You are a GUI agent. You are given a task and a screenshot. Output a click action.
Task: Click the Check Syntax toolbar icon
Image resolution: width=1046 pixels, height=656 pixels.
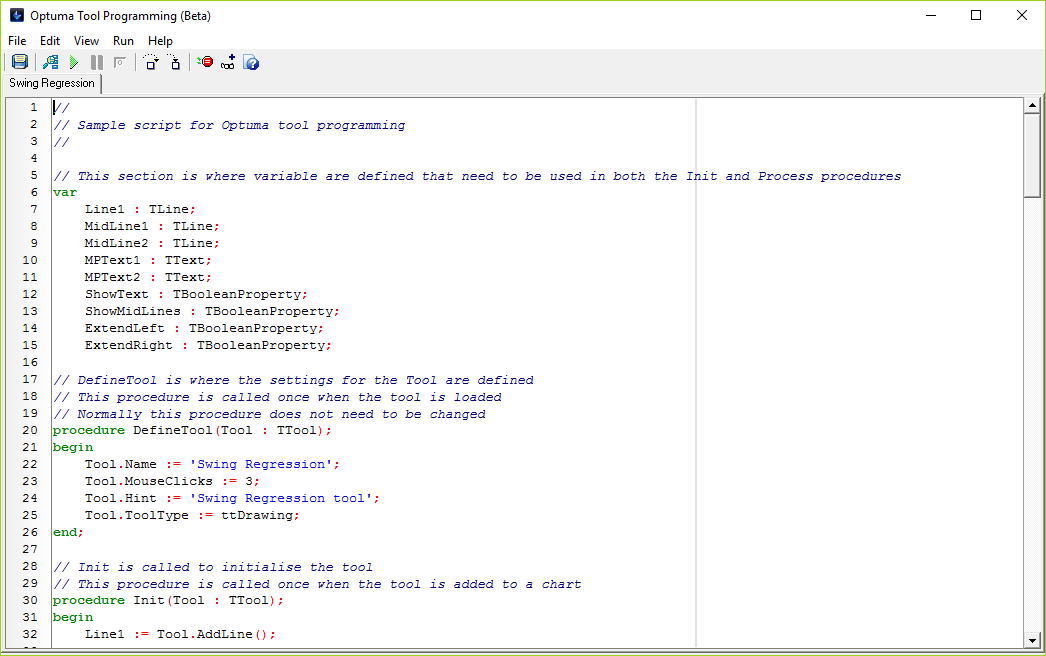50,62
